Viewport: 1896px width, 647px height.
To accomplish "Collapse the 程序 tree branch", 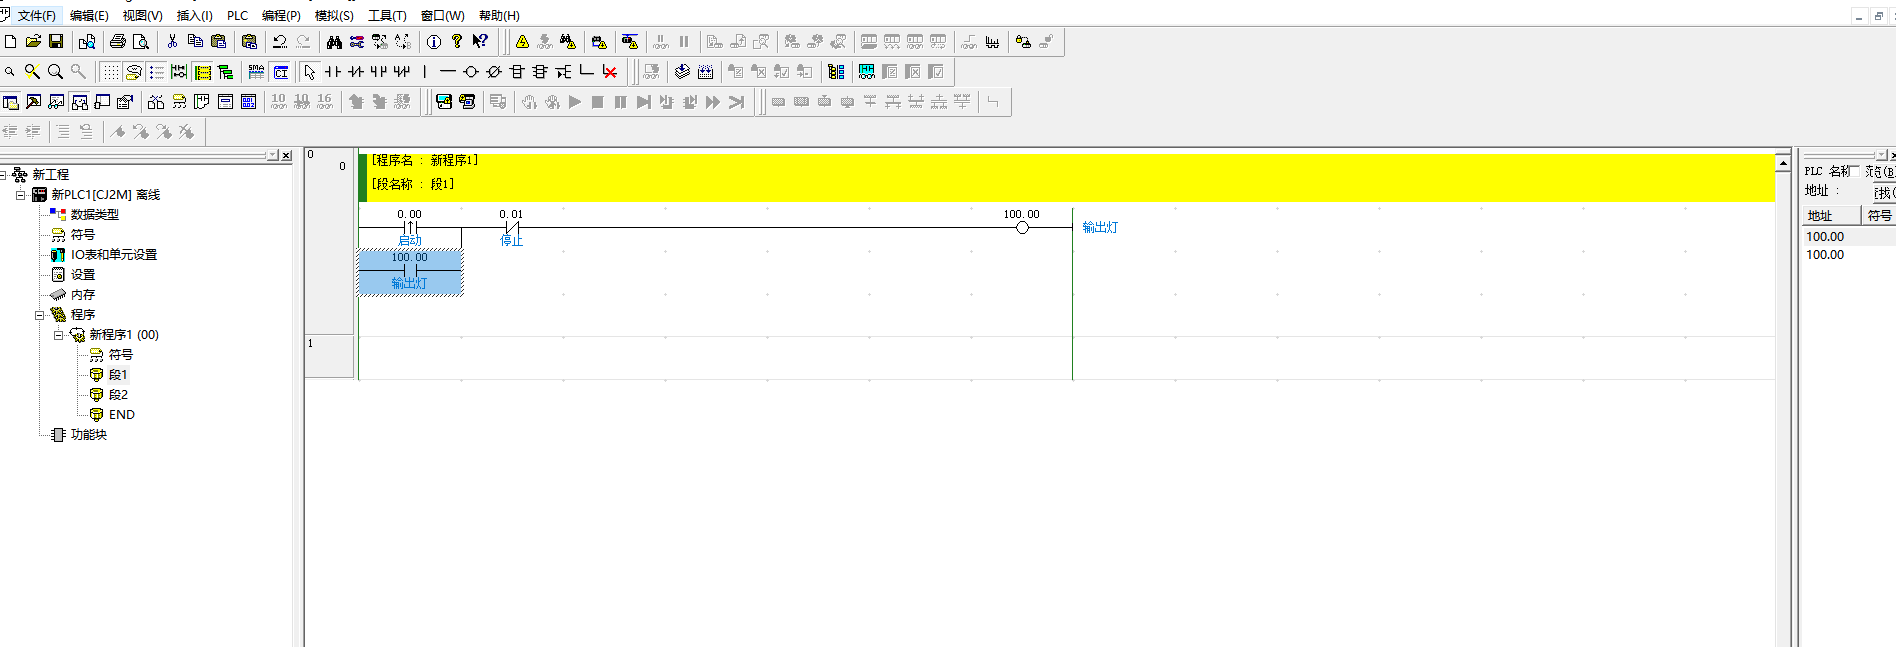I will 40,315.
